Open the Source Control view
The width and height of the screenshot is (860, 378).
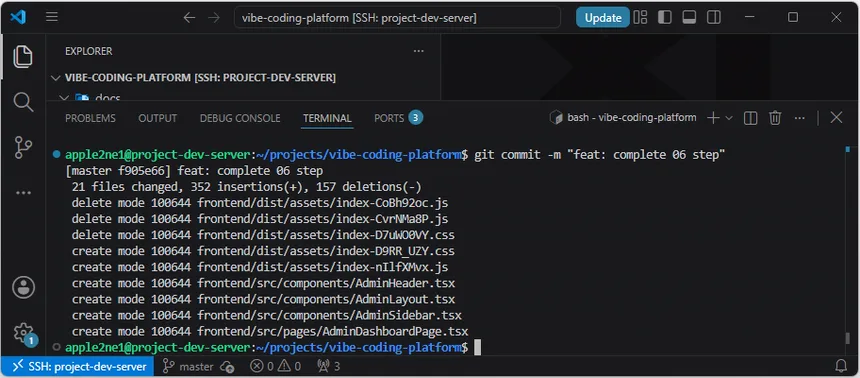tap(22, 148)
